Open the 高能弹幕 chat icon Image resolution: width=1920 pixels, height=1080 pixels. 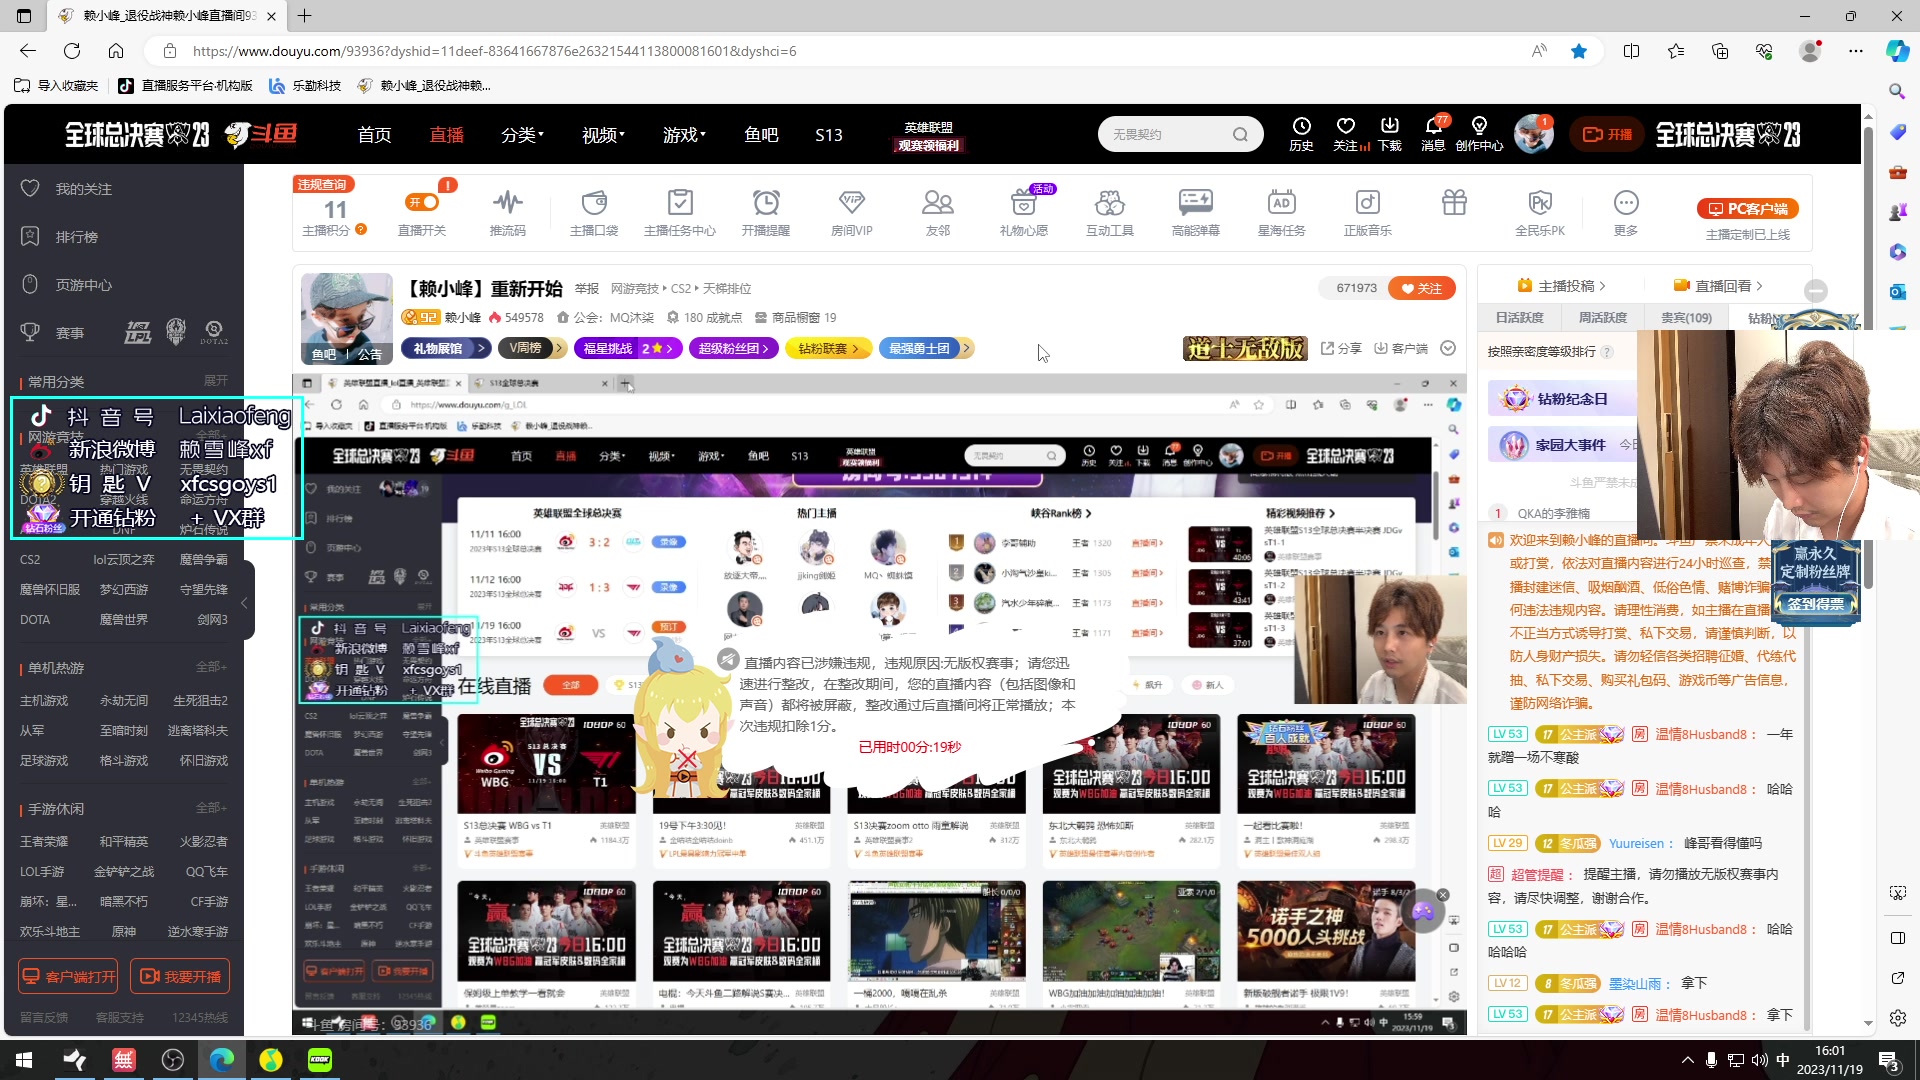tap(1196, 203)
